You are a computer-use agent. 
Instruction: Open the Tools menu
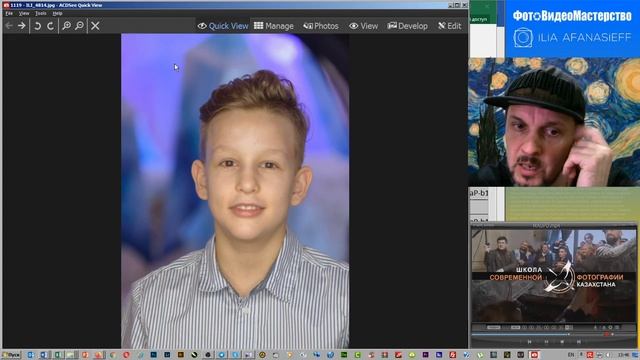pyautogui.click(x=41, y=13)
